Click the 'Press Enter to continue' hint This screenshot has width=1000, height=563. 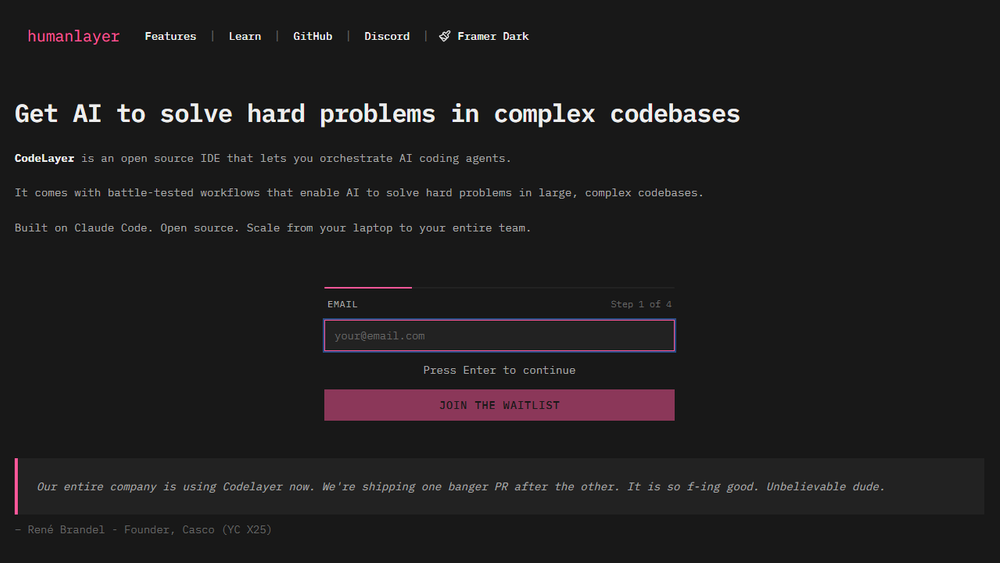coord(499,370)
